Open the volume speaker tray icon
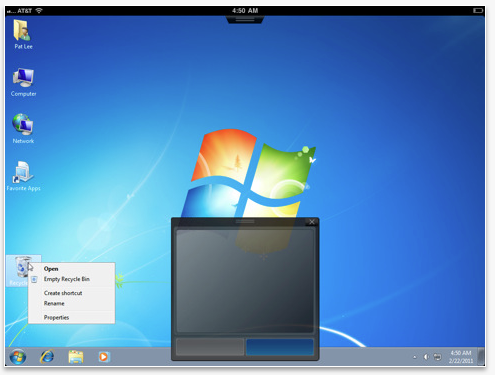Image resolution: width=495 pixels, height=375 pixels. point(426,357)
